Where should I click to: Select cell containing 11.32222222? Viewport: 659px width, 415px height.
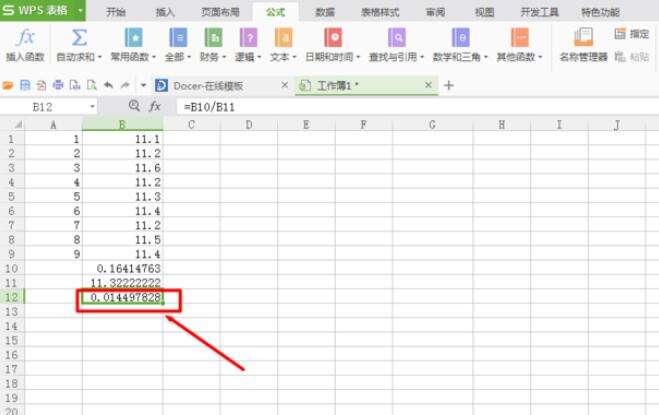122,283
